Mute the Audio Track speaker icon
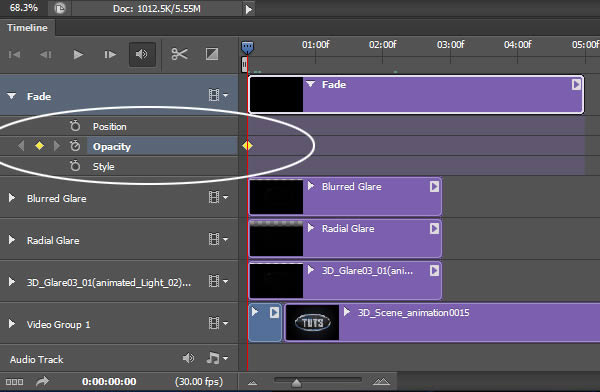This screenshot has width=600, height=392. click(188, 358)
